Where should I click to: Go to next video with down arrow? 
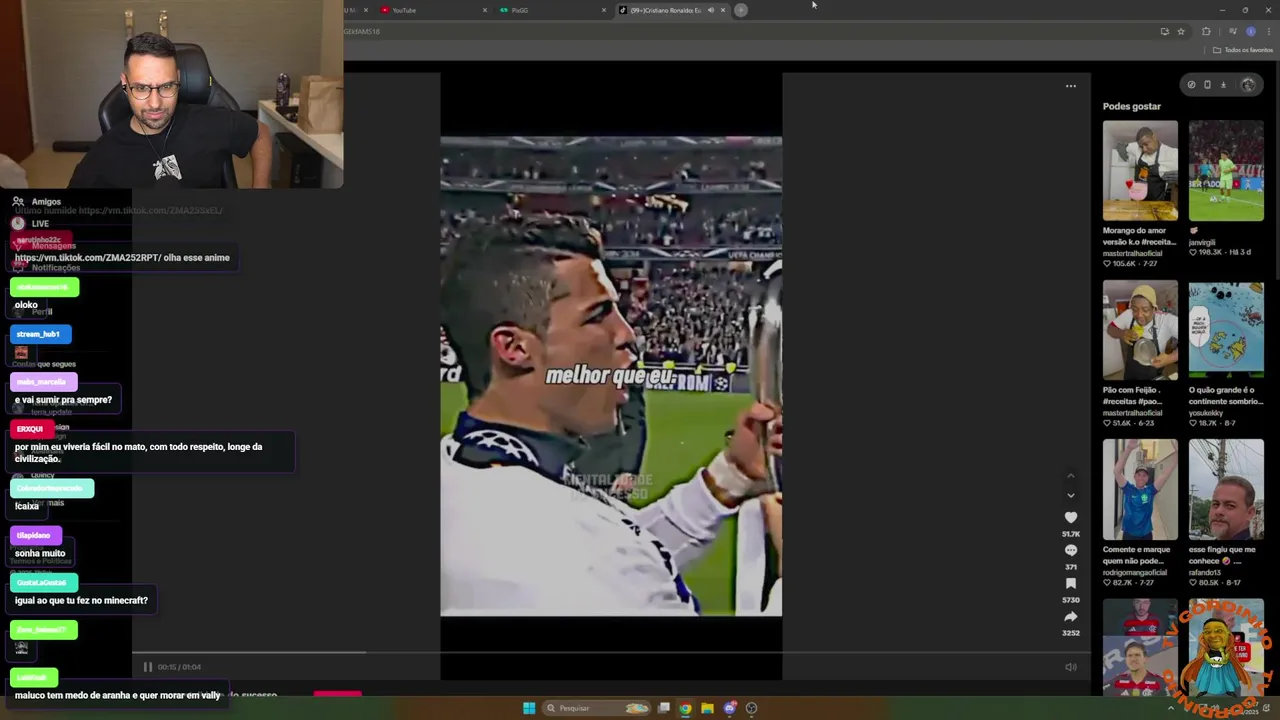point(1071,495)
